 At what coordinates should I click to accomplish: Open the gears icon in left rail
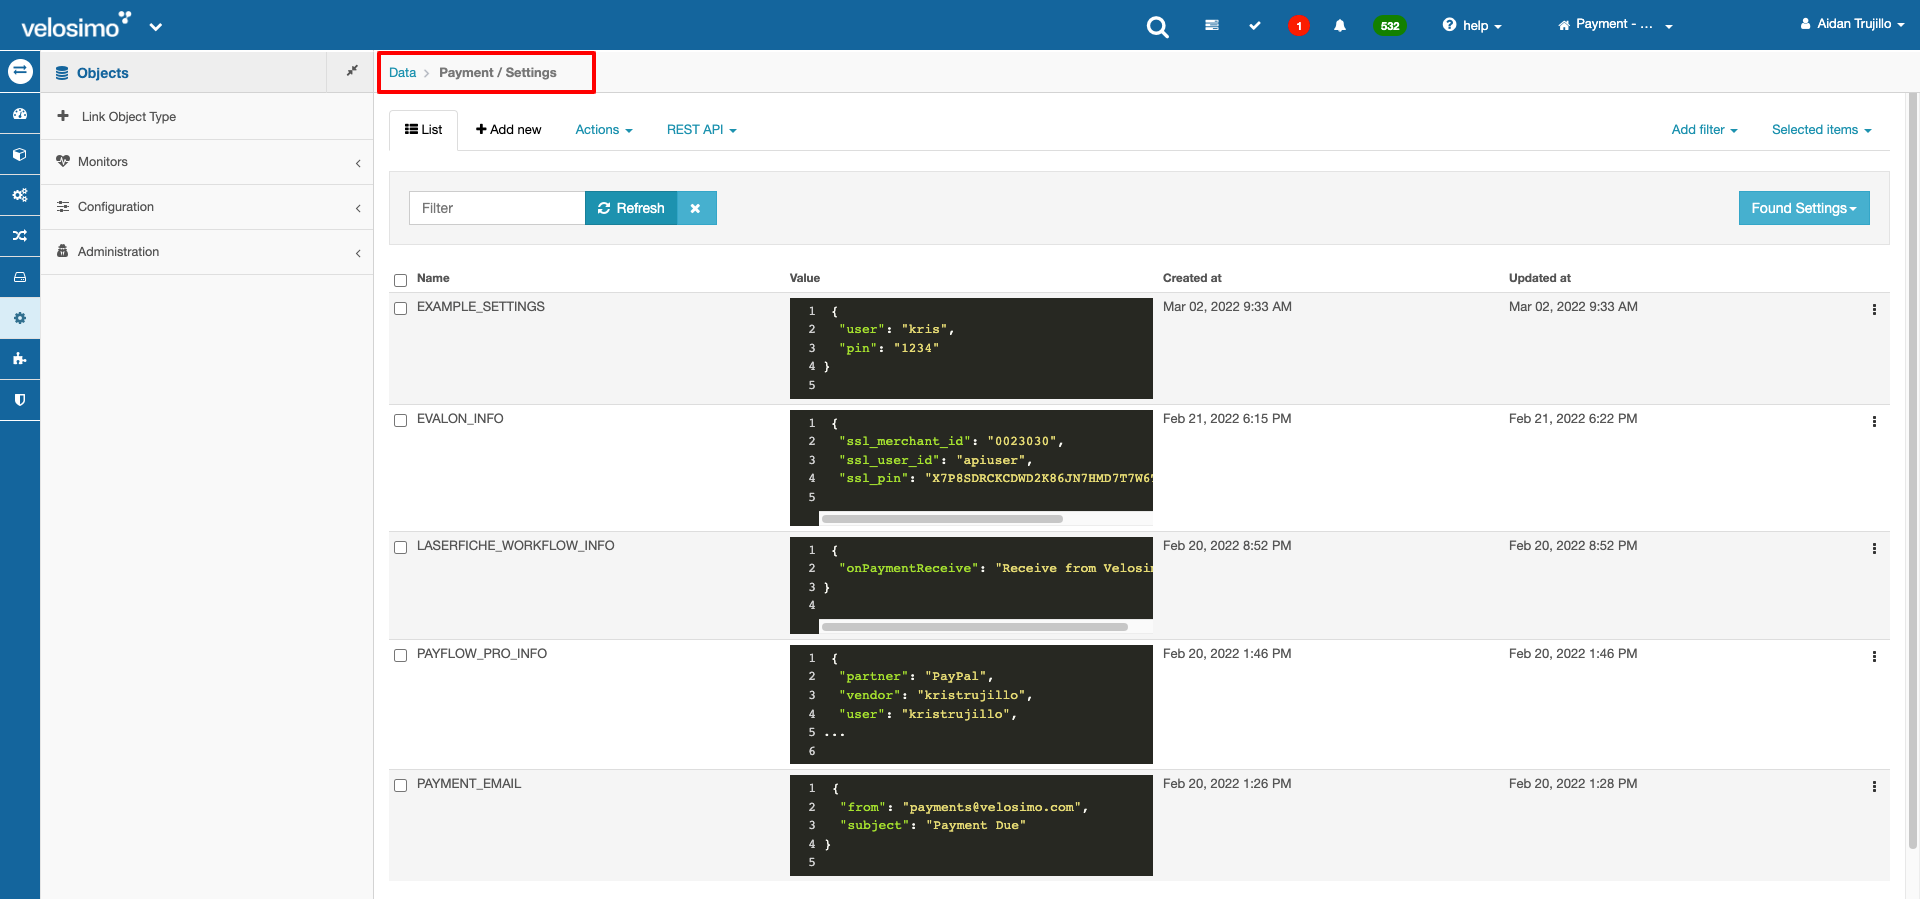20,195
